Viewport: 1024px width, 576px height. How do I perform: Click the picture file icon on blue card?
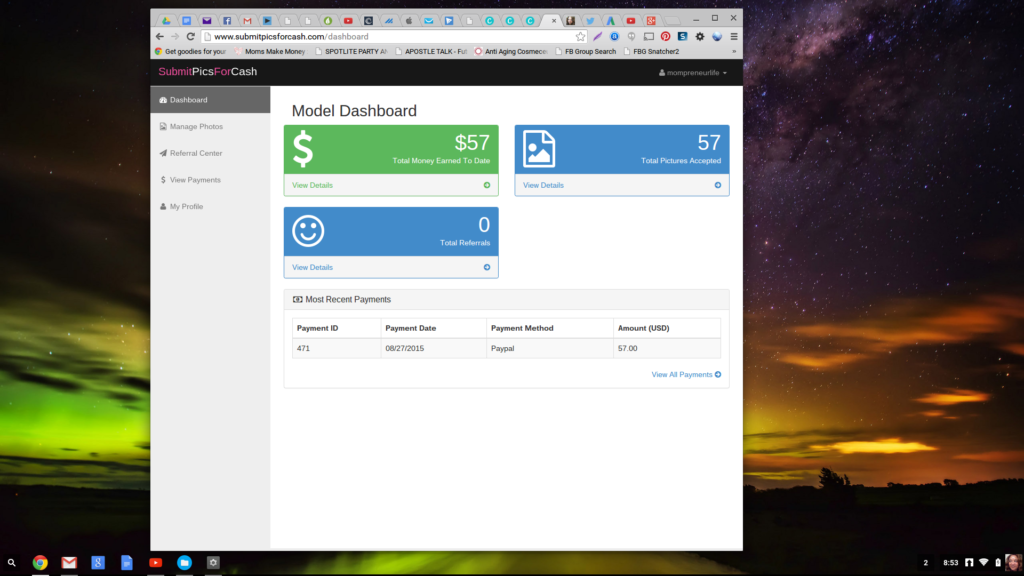click(539, 149)
